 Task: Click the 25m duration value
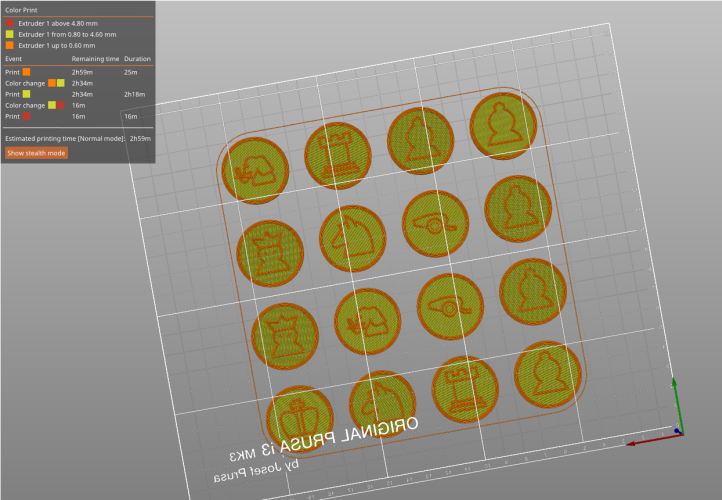coord(130,72)
